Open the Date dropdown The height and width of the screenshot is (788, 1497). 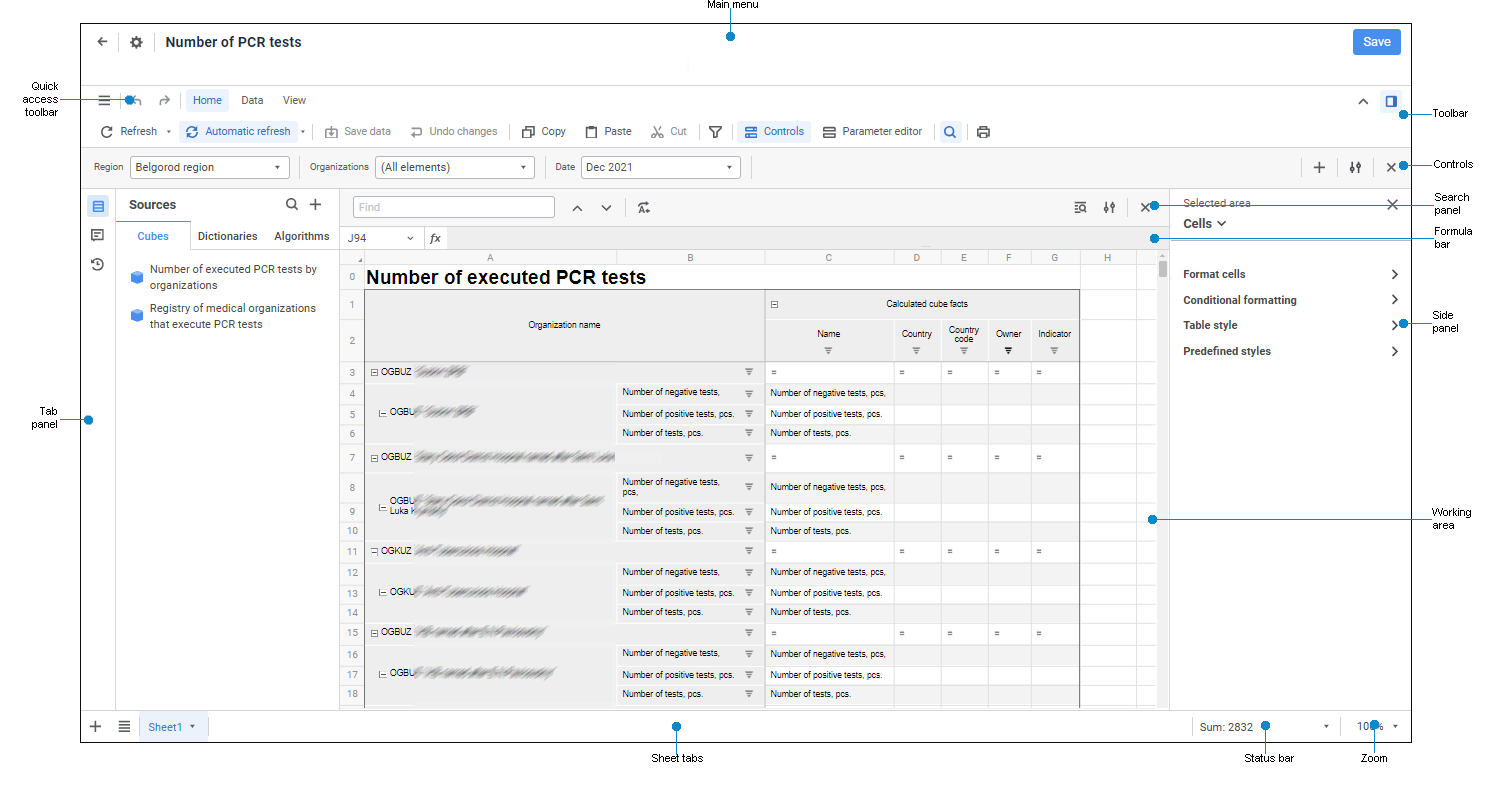(x=660, y=167)
